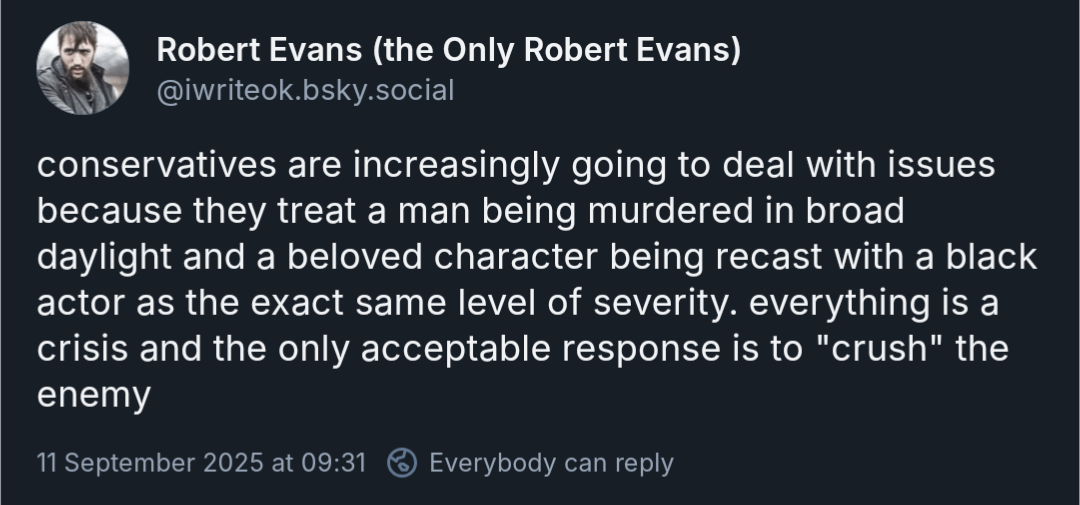1080x505 pixels.
Task: Open the display name Robert Evans
Action: (x=448, y=50)
